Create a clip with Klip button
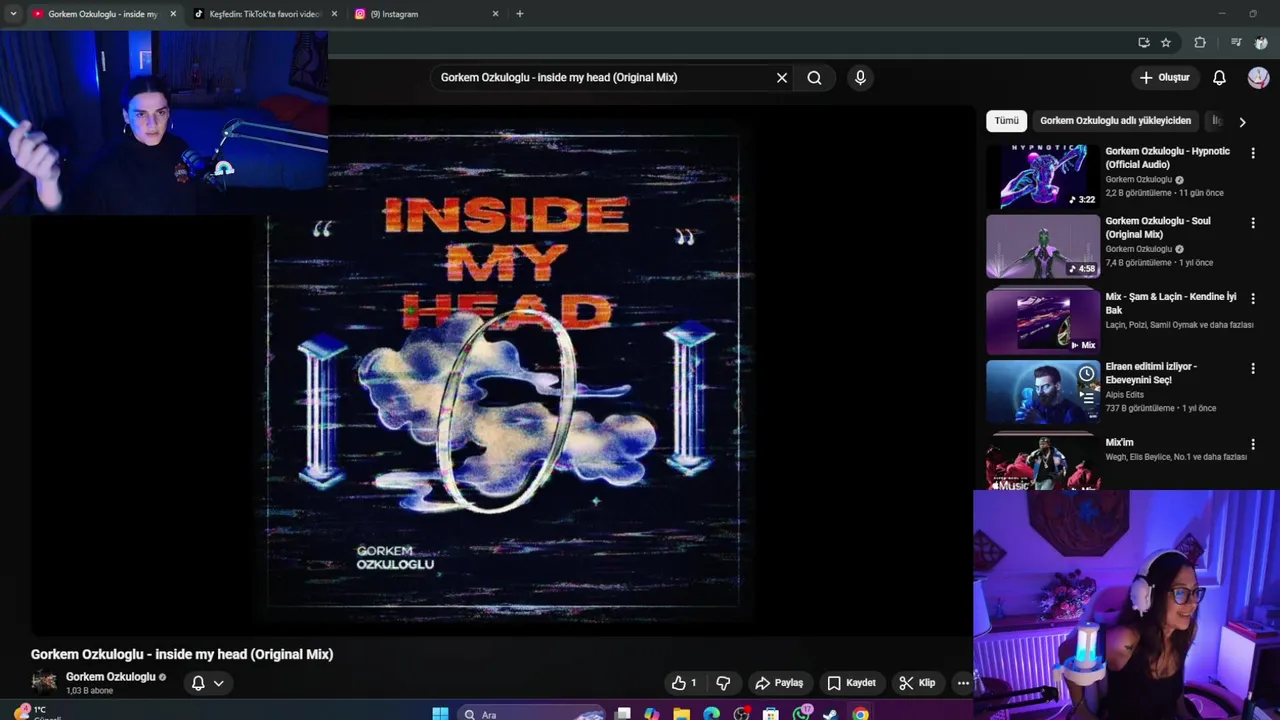The image size is (1280, 720). click(x=917, y=683)
